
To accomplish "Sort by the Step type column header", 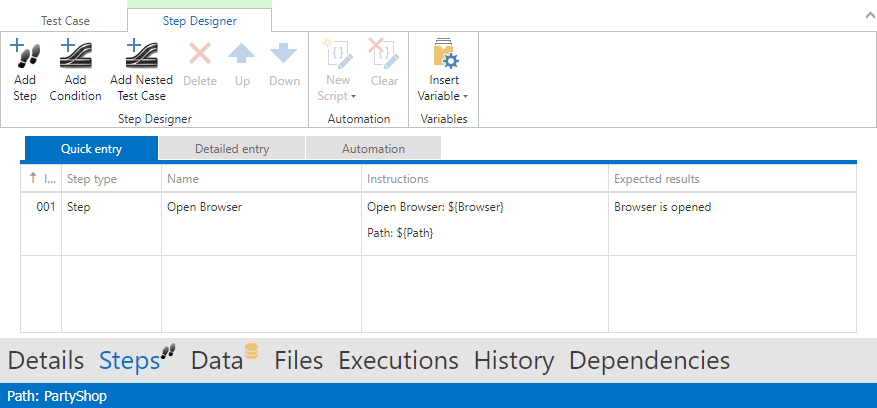I will click(x=92, y=178).
